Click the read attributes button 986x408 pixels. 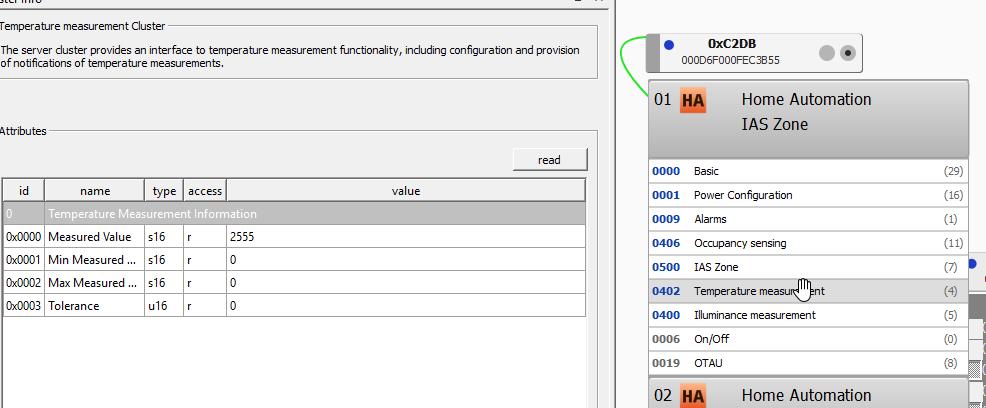pyautogui.click(x=550, y=160)
